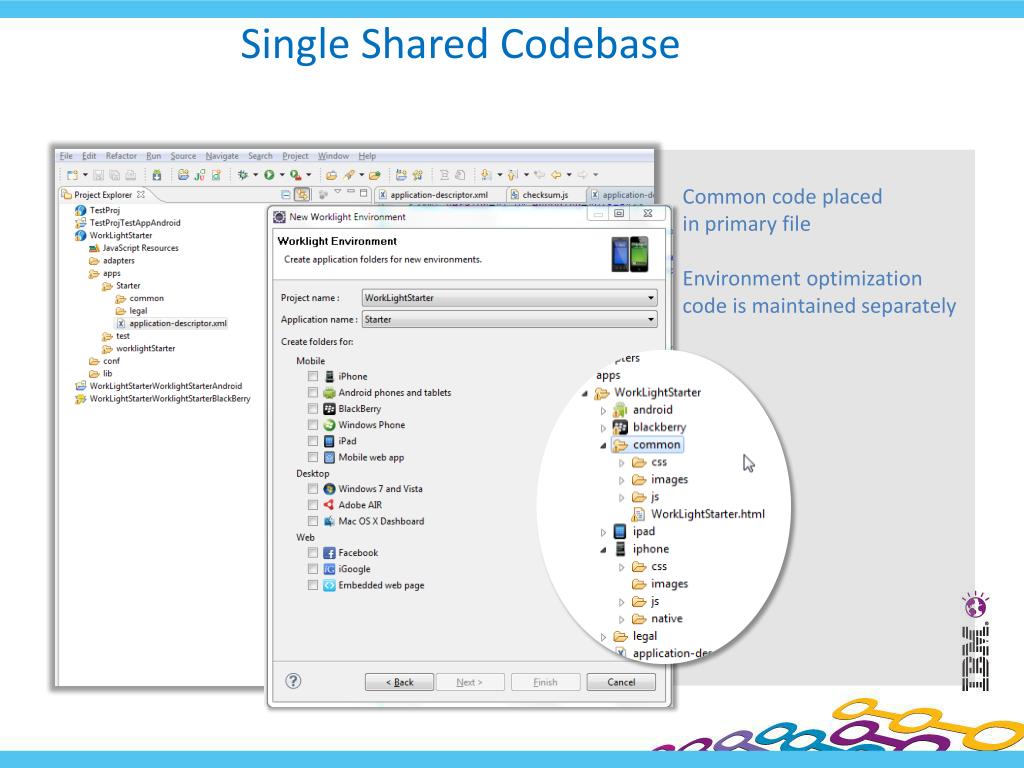Check the iPhone checkbox

click(x=313, y=376)
